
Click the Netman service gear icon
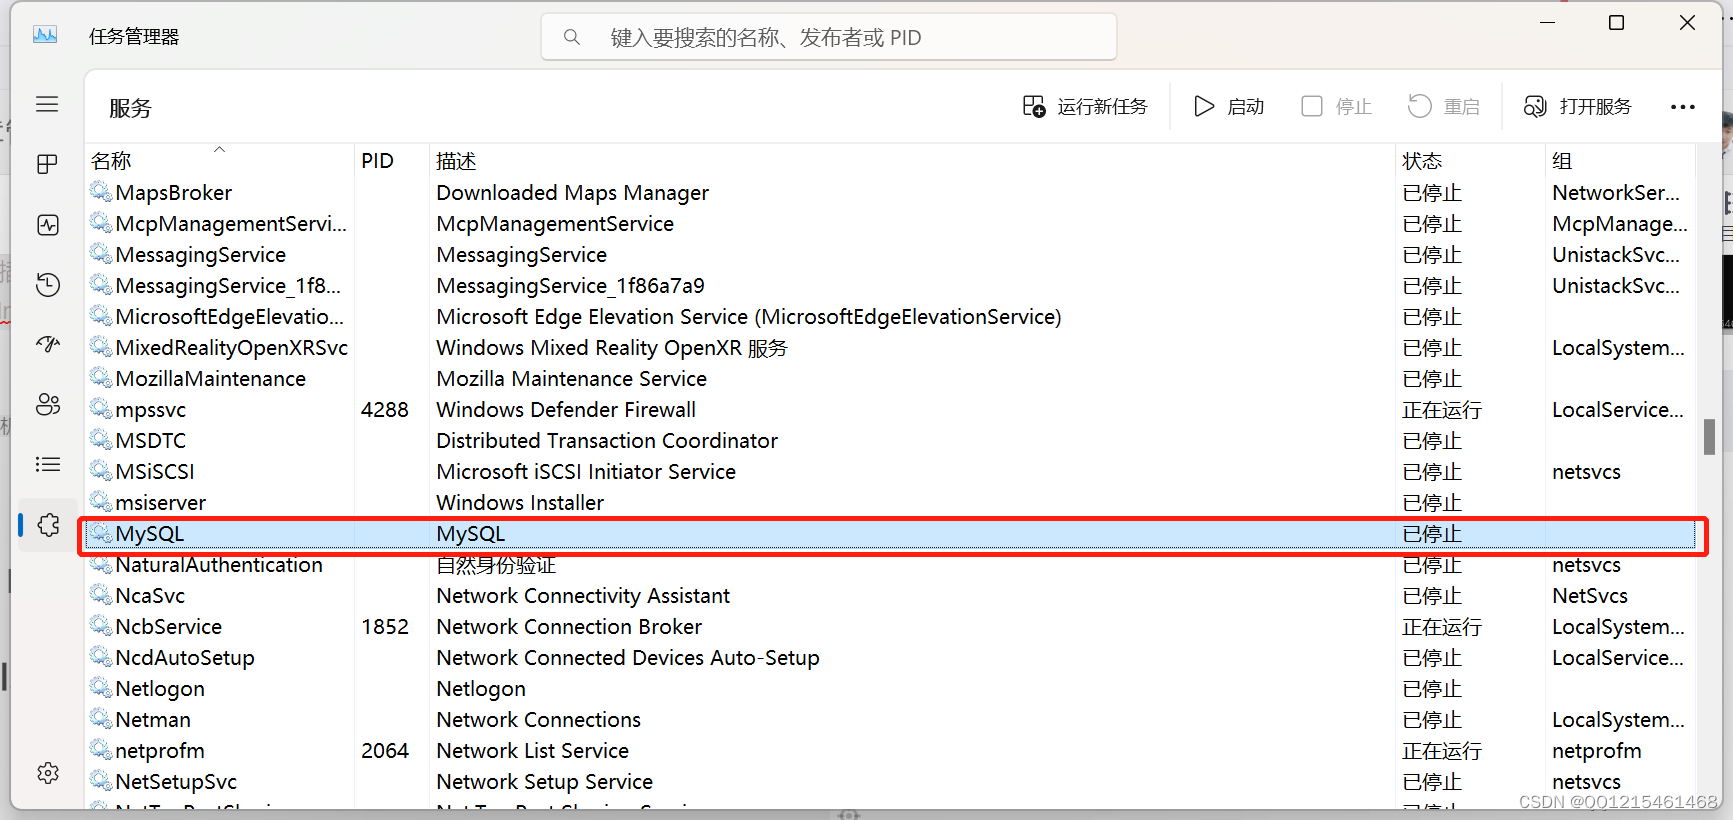coord(101,718)
